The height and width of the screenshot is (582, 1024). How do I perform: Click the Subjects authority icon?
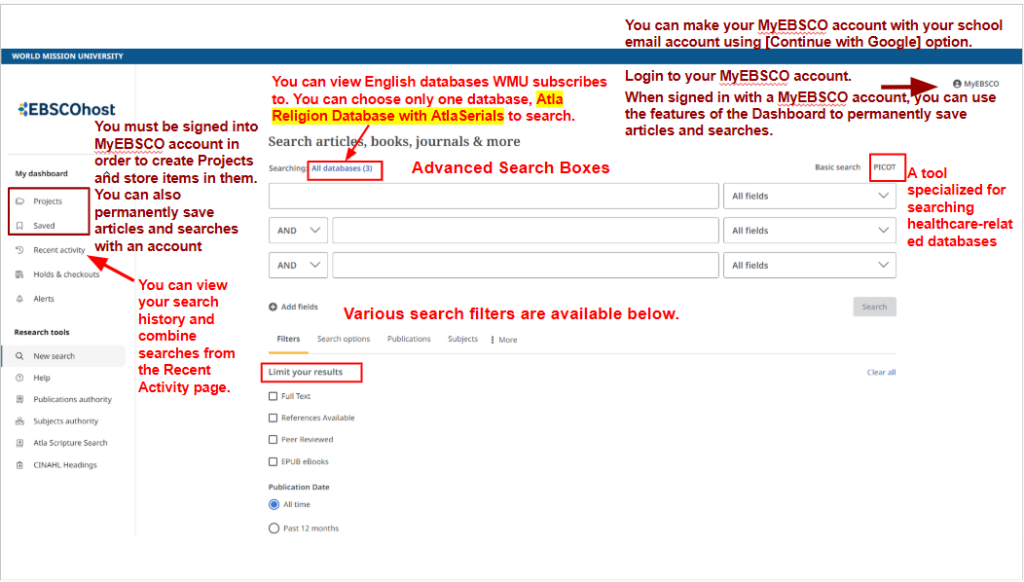click(20, 421)
